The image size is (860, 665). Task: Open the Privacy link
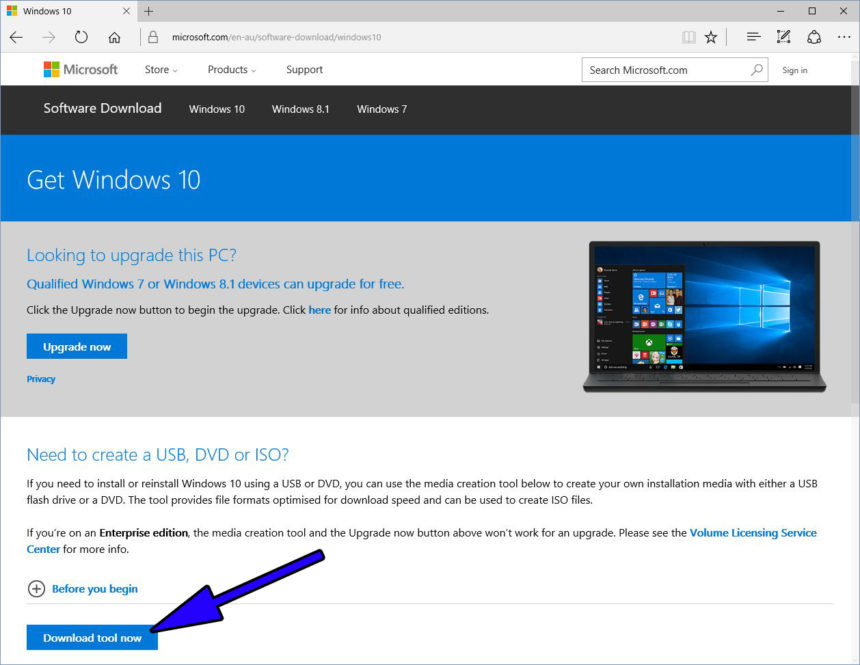click(41, 379)
